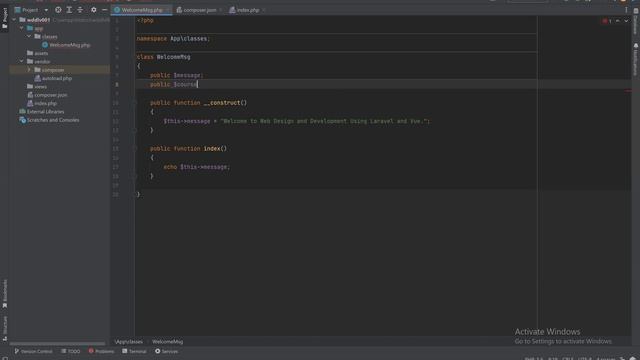Close the WelcomeMsg.php tab
Image resolution: width=640 pixels, height=360 pixels.
[x=168, y=10]
